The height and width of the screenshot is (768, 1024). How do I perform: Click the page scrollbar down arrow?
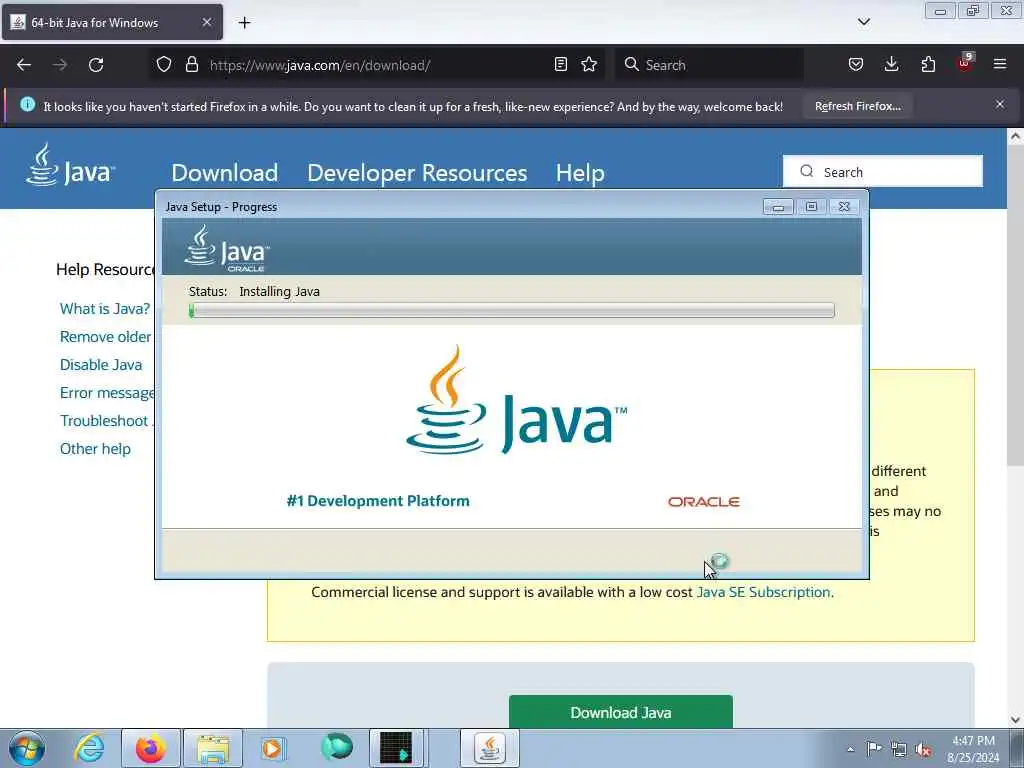coord(1015,720)
